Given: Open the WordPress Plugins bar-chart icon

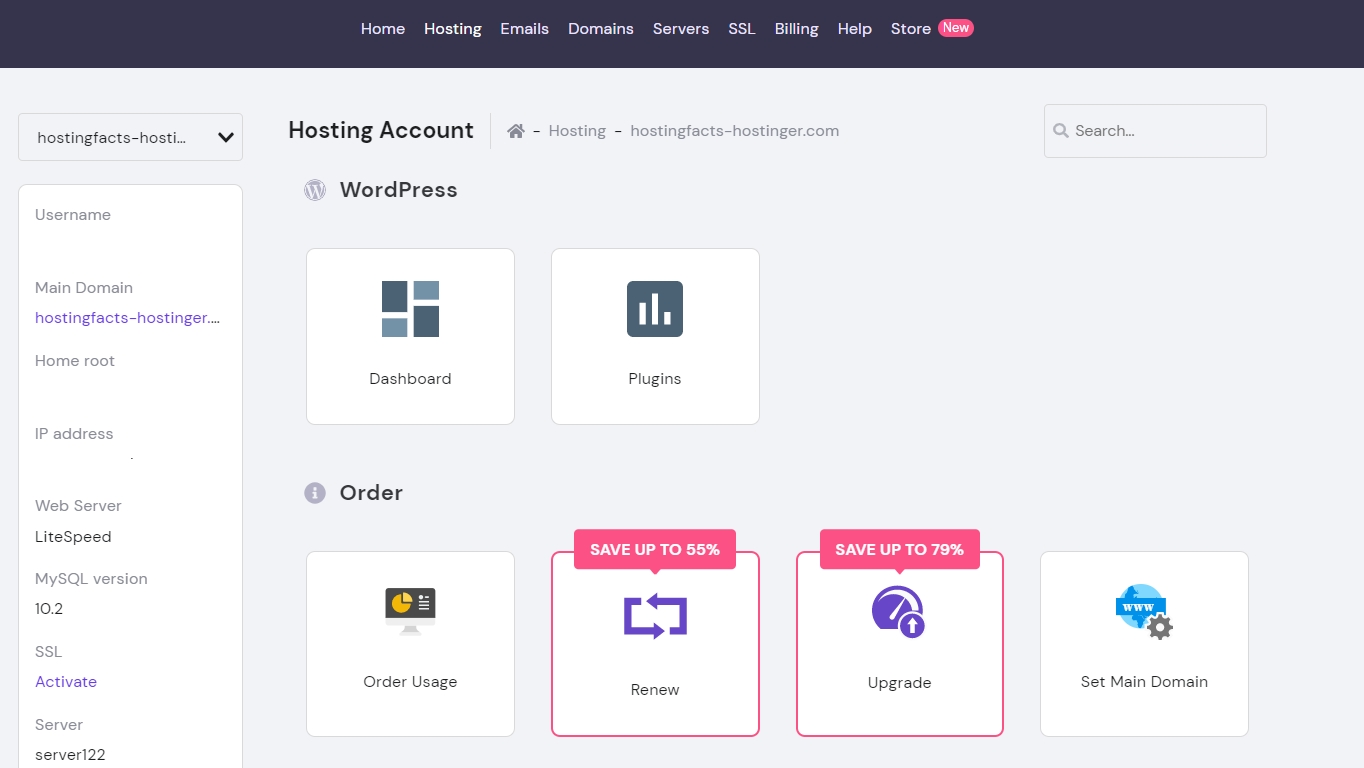Looking at the screenshot, I should (x=655, y=309).
